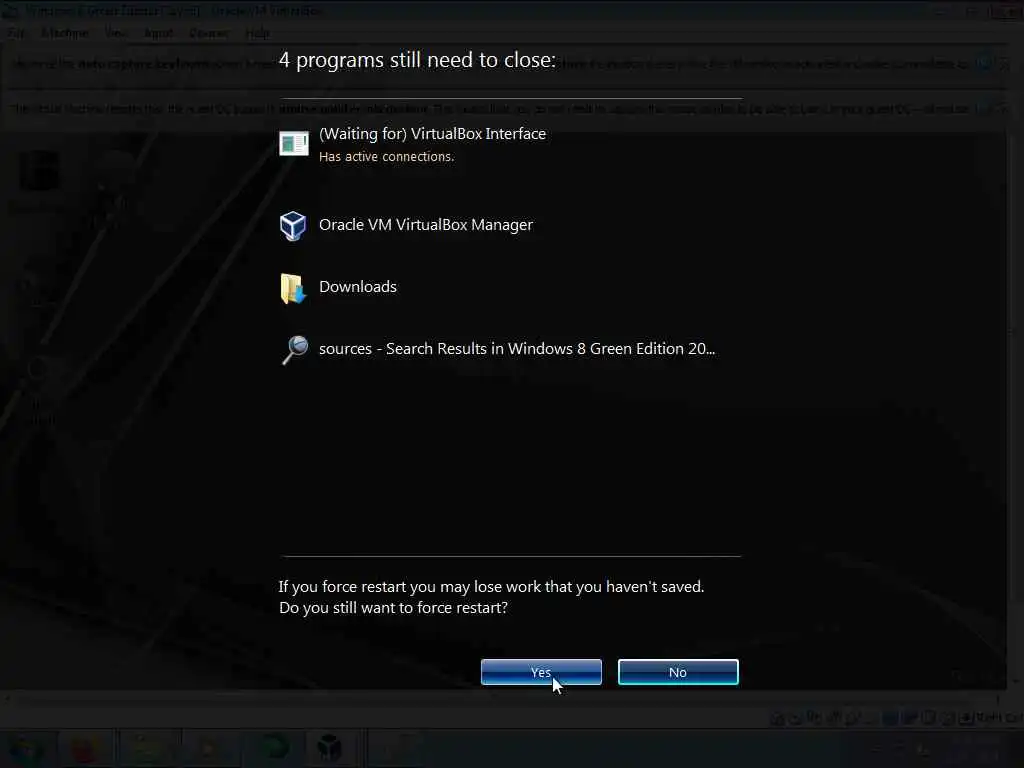Screen dimensions: 1024x768
Task: Select the VirtualBox Interface program icon
Action: pos(294,144)
